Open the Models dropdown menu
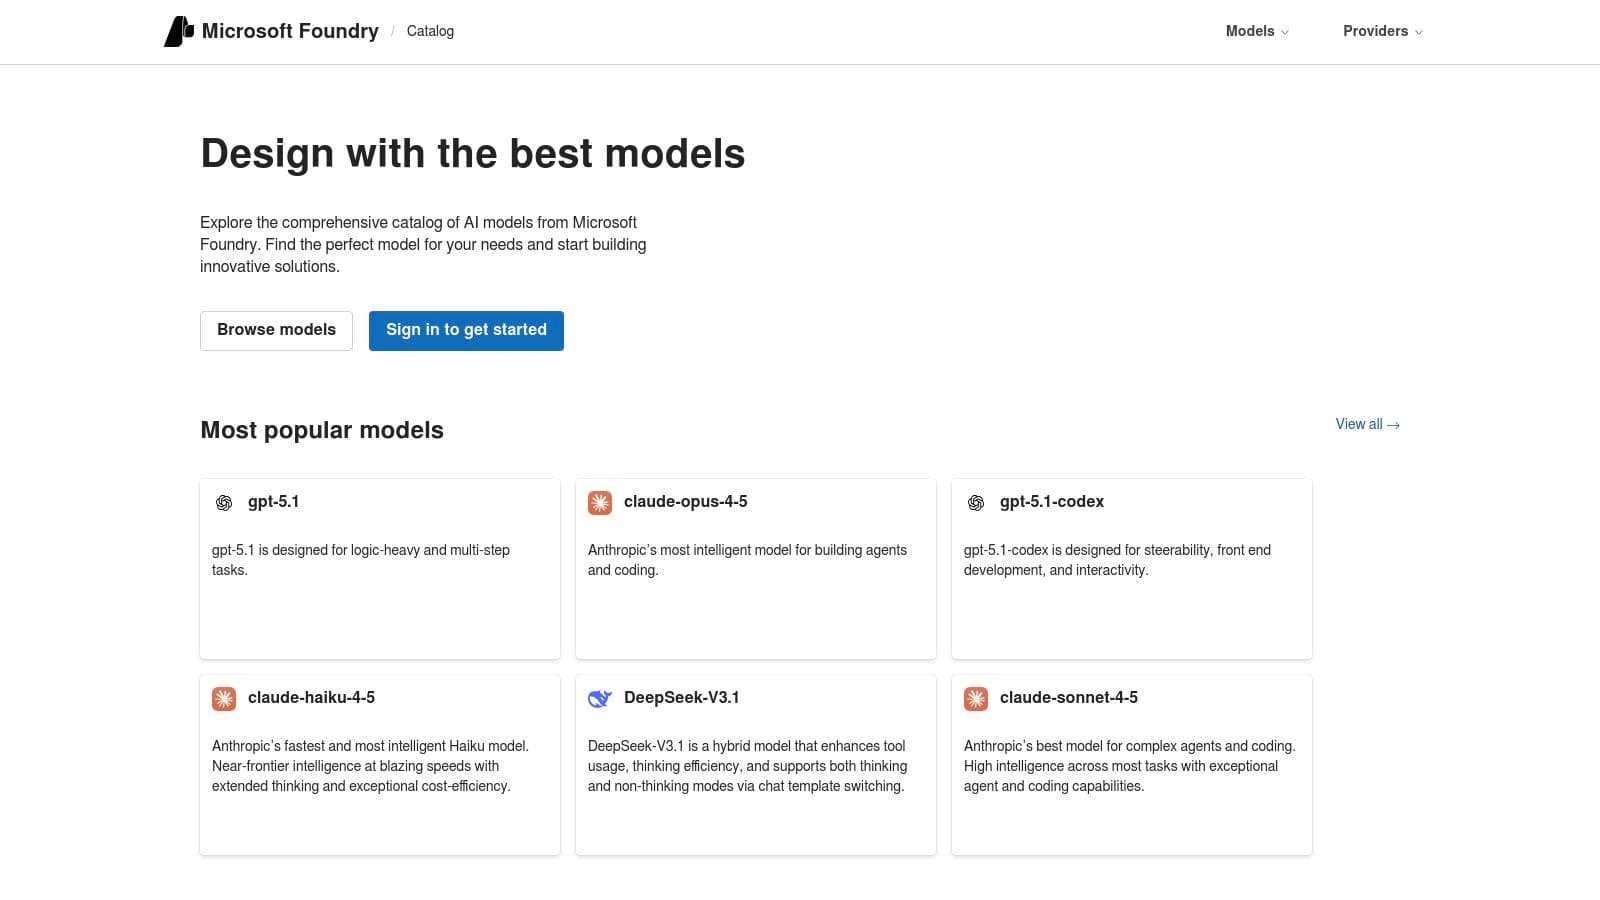This screenshot has height=900, width=1600. [1257, 31]
